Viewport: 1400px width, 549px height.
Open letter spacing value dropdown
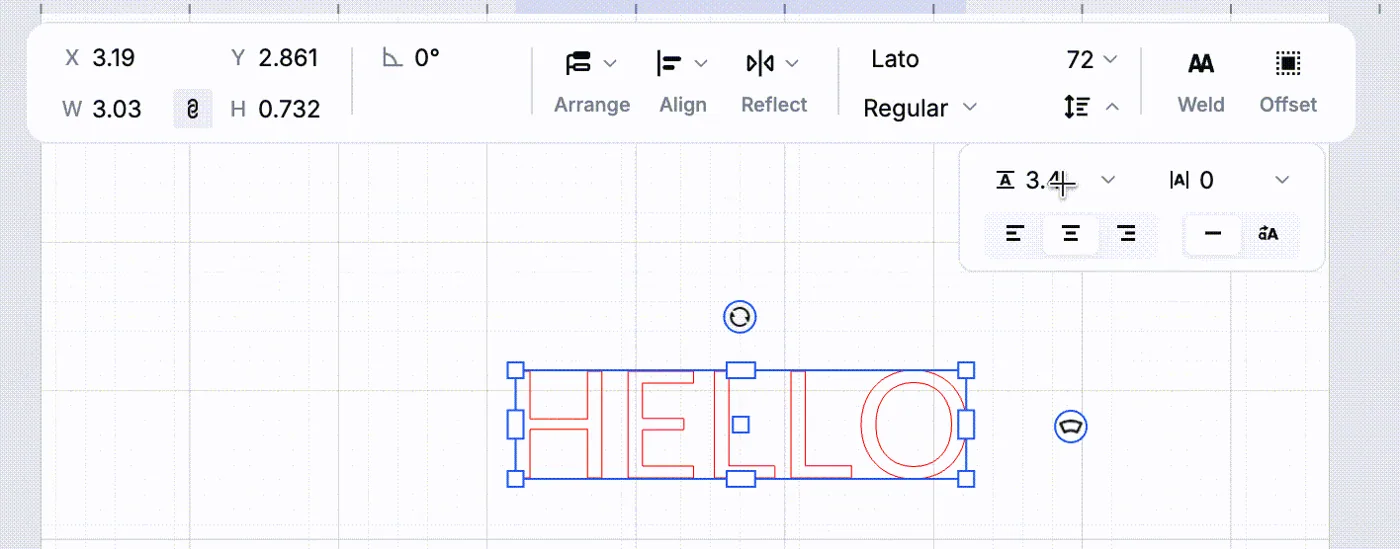(x=1282, y=180)
